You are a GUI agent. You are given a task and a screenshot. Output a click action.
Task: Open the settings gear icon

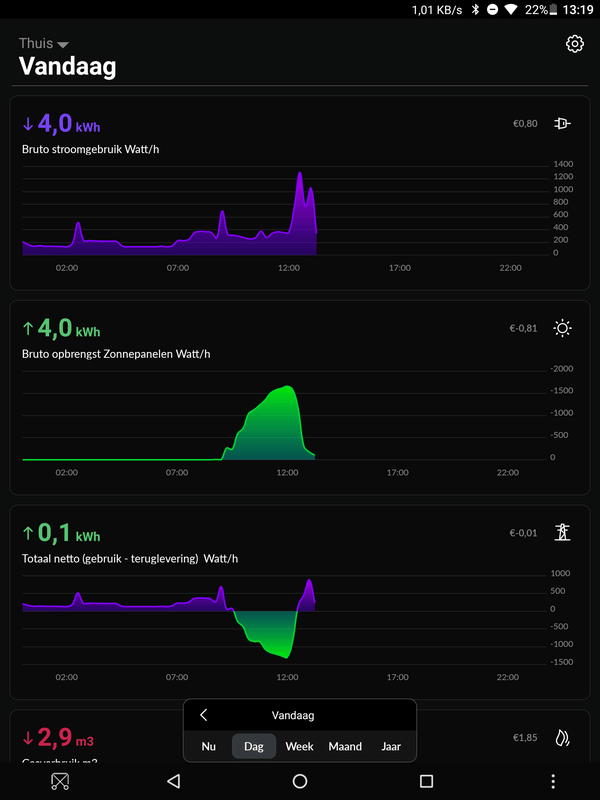(x=574, y=44)
